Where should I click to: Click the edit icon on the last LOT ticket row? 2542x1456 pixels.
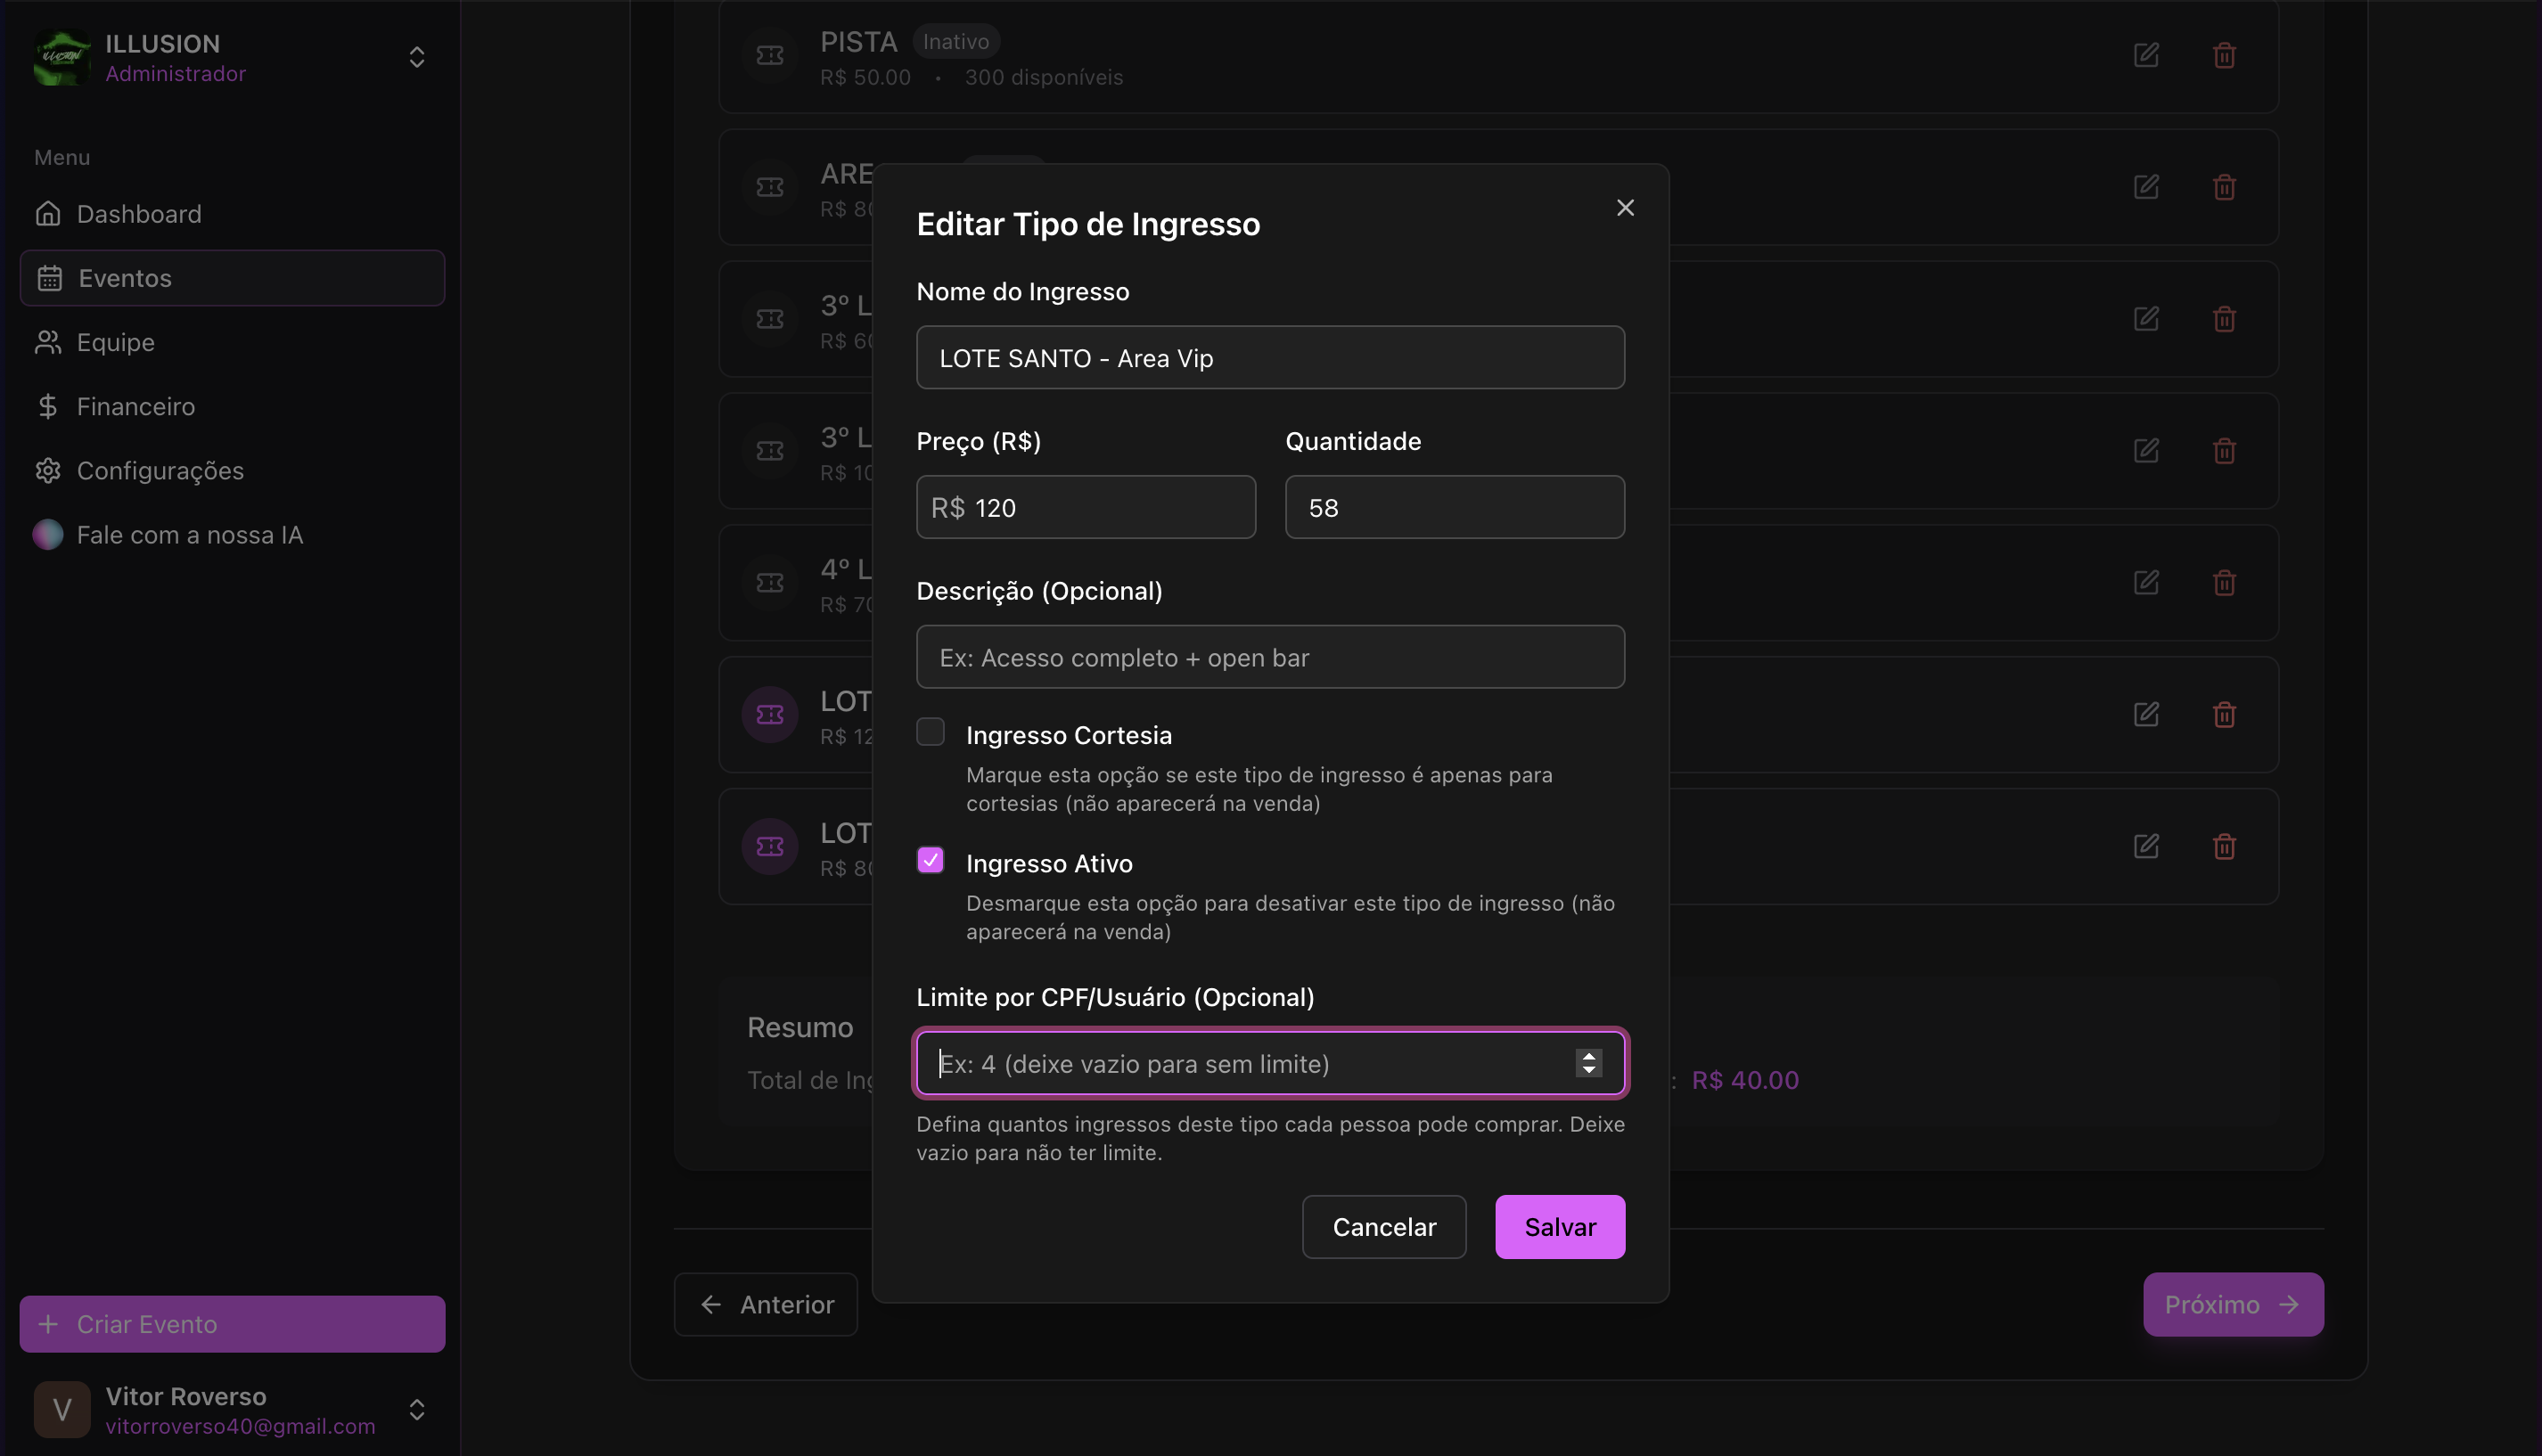click(x=2145, y=847)
